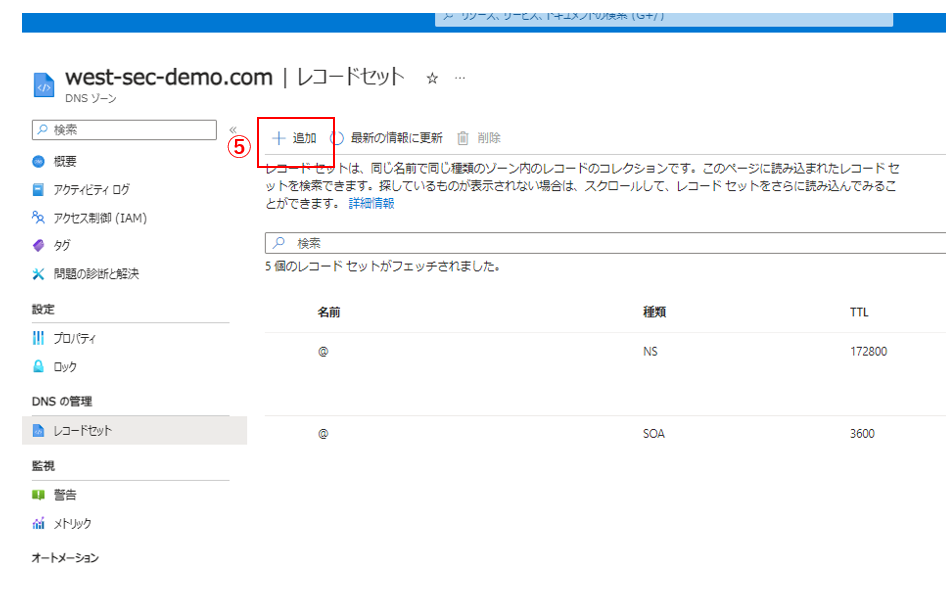The width and height of the screenshot is (946, 596).
Task: Click the 追加 plus button
Action: click(294, 138)
